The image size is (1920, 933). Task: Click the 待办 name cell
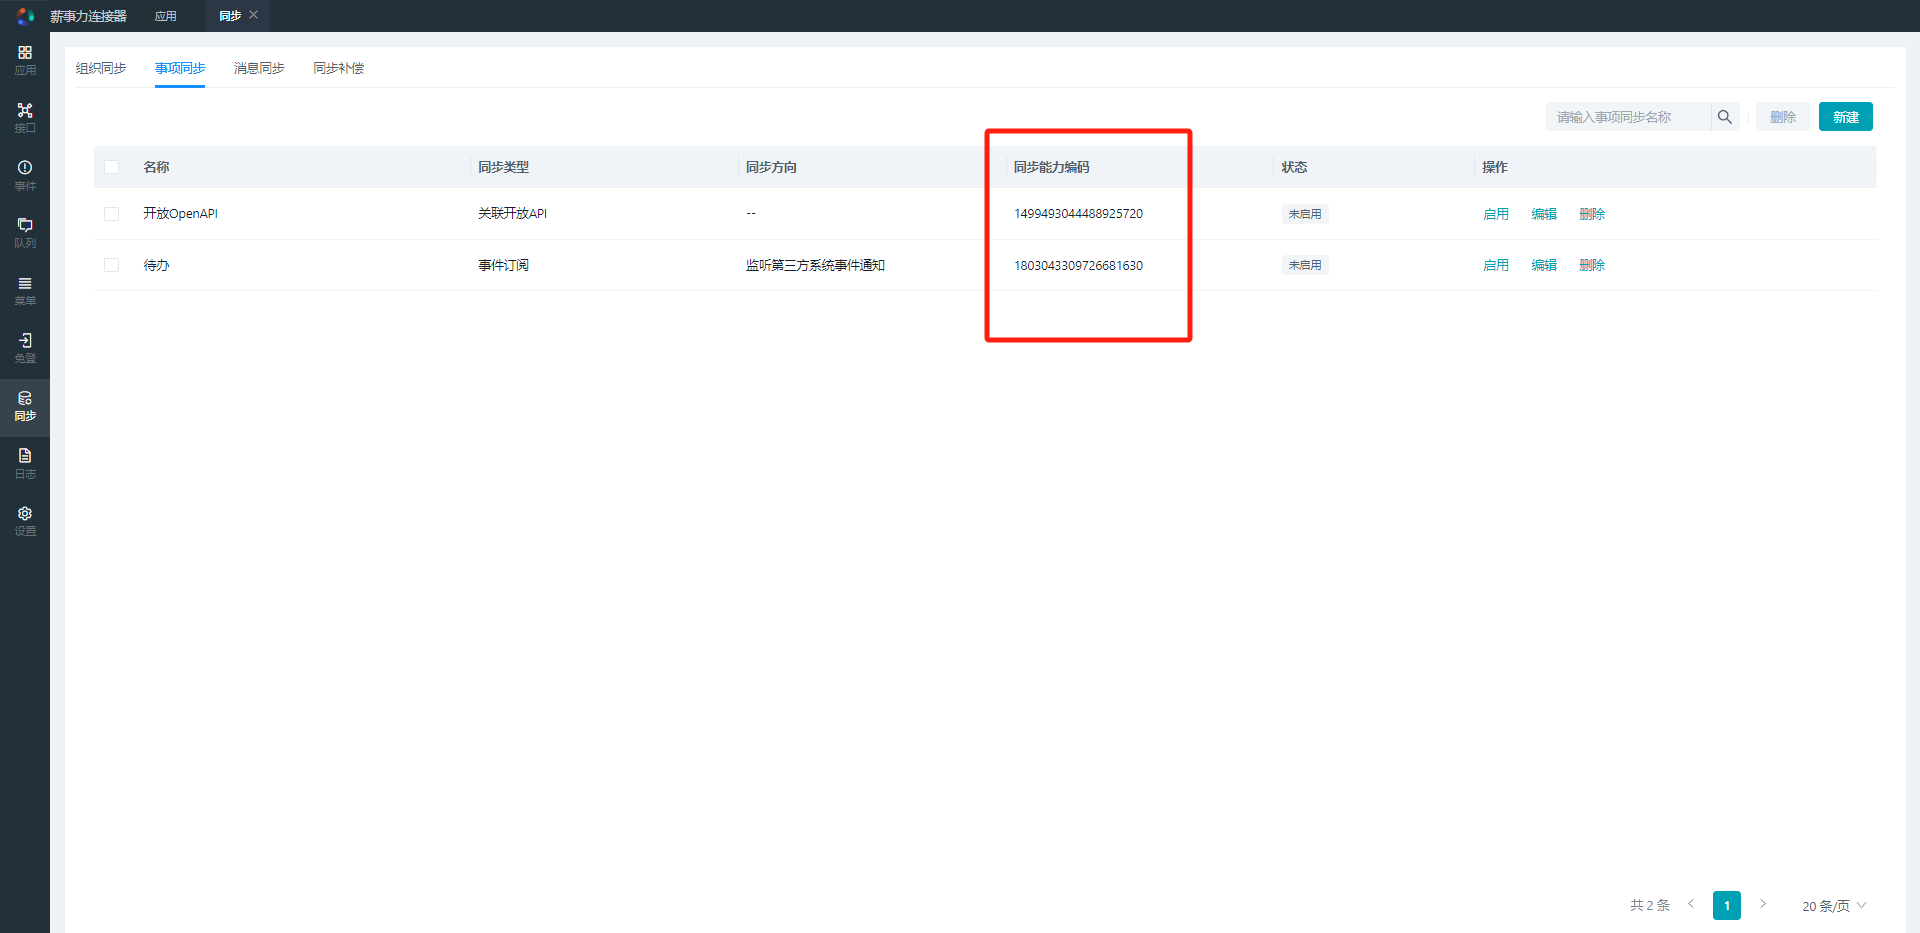point(156,265)
